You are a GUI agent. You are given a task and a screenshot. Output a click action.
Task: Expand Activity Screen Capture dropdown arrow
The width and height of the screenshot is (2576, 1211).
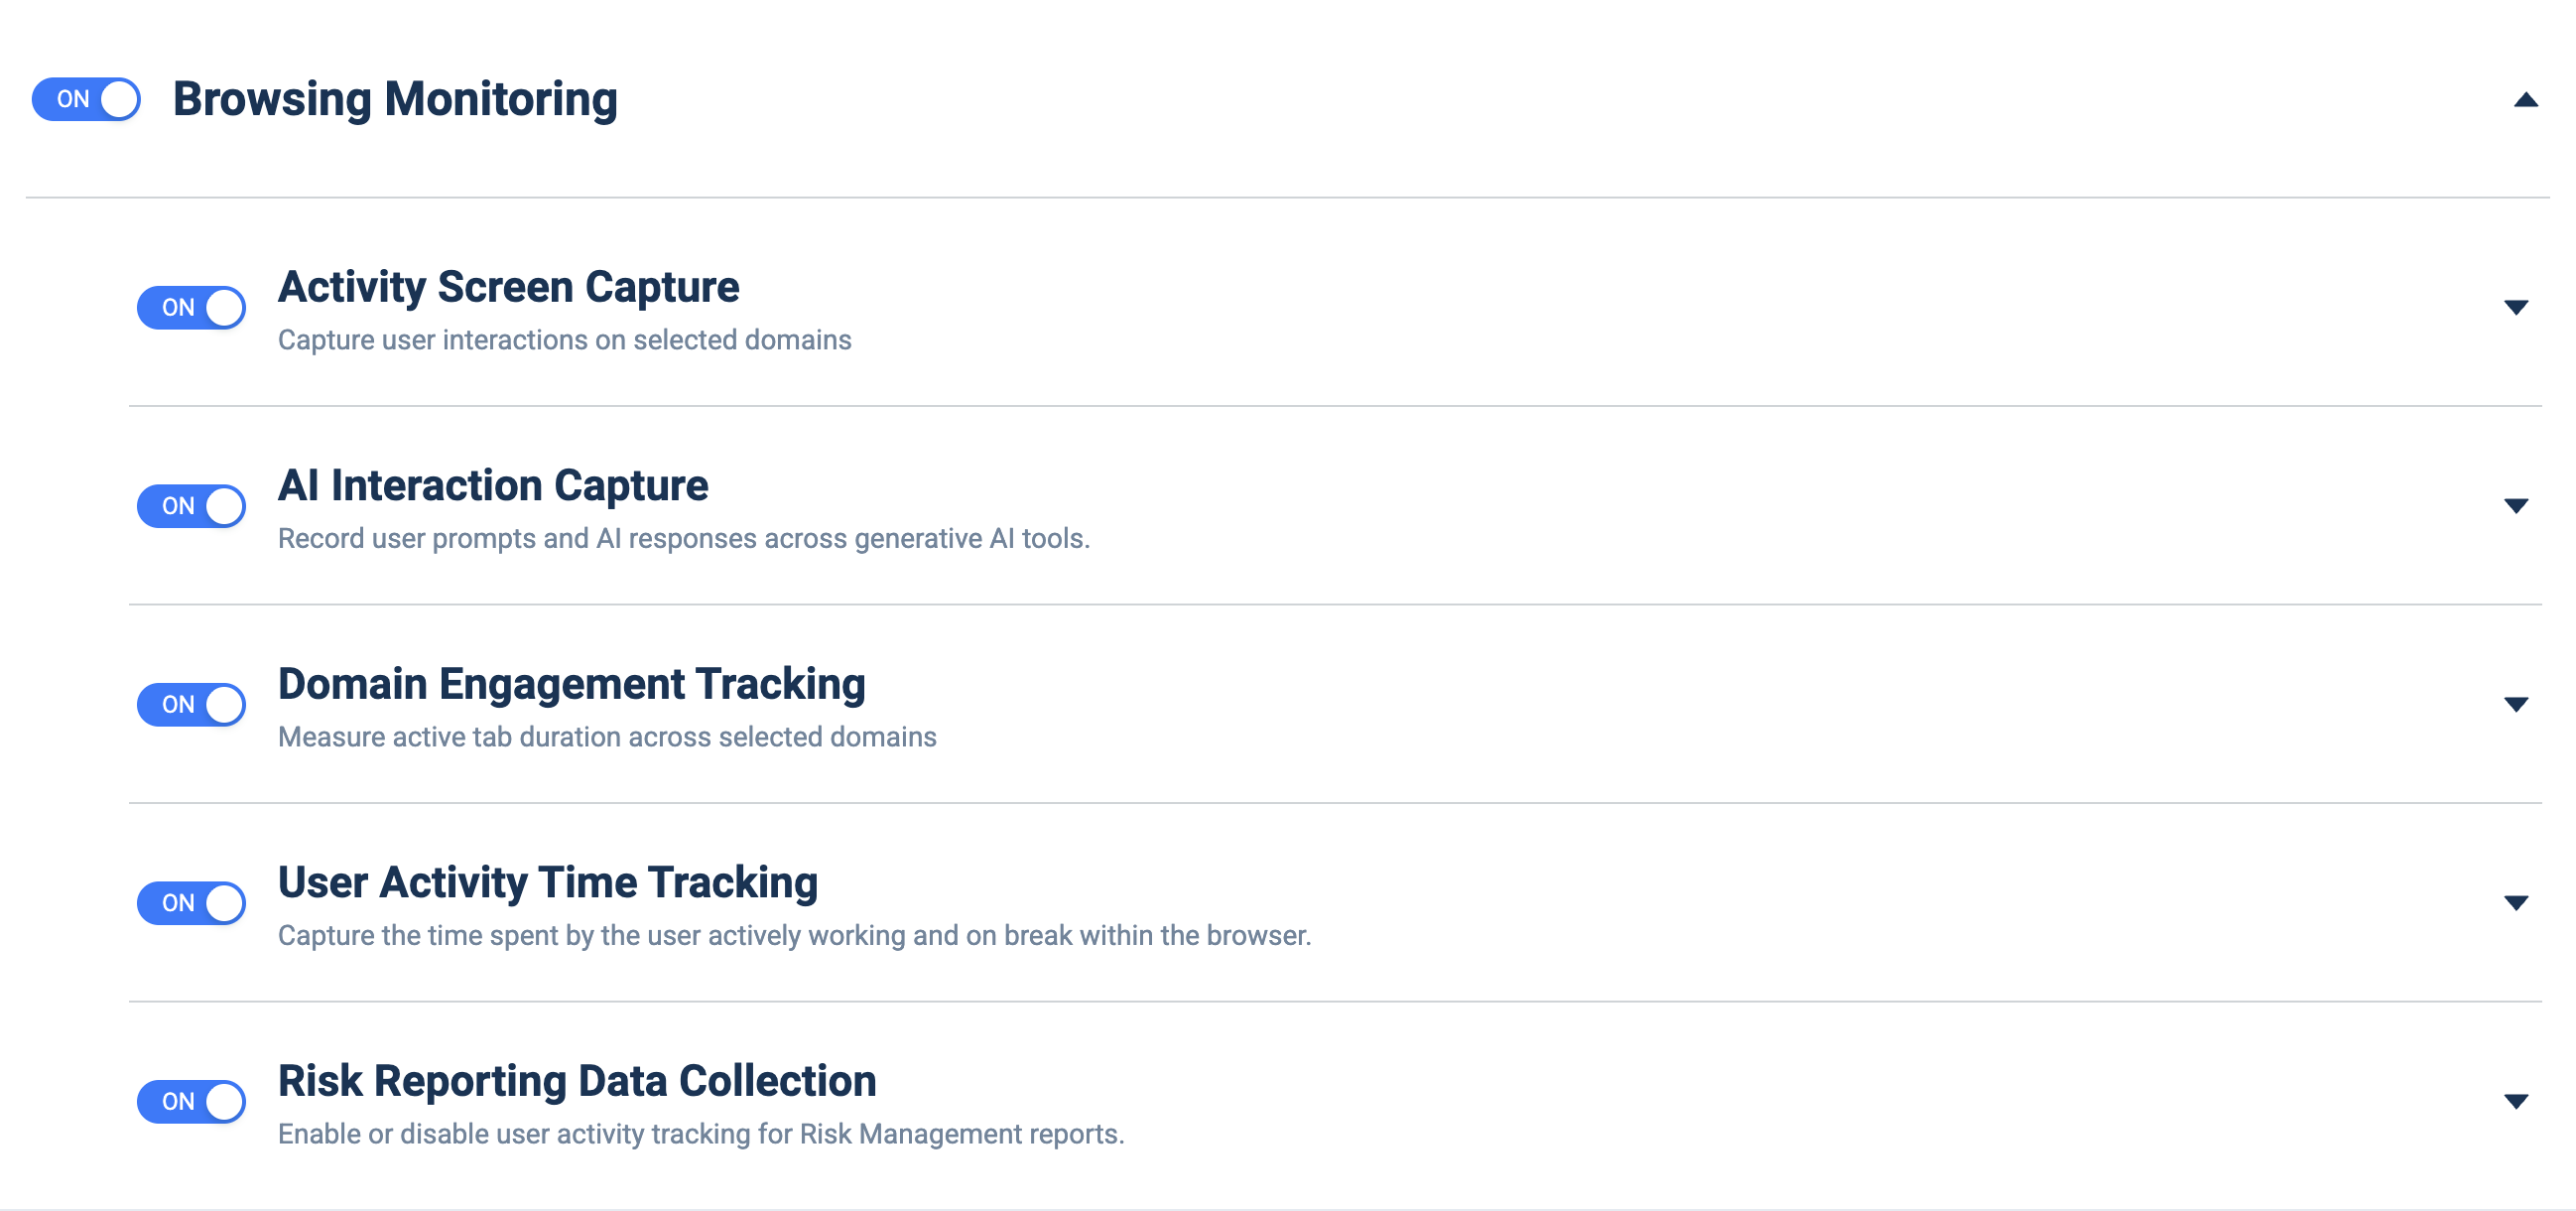tap(2516, 307)
